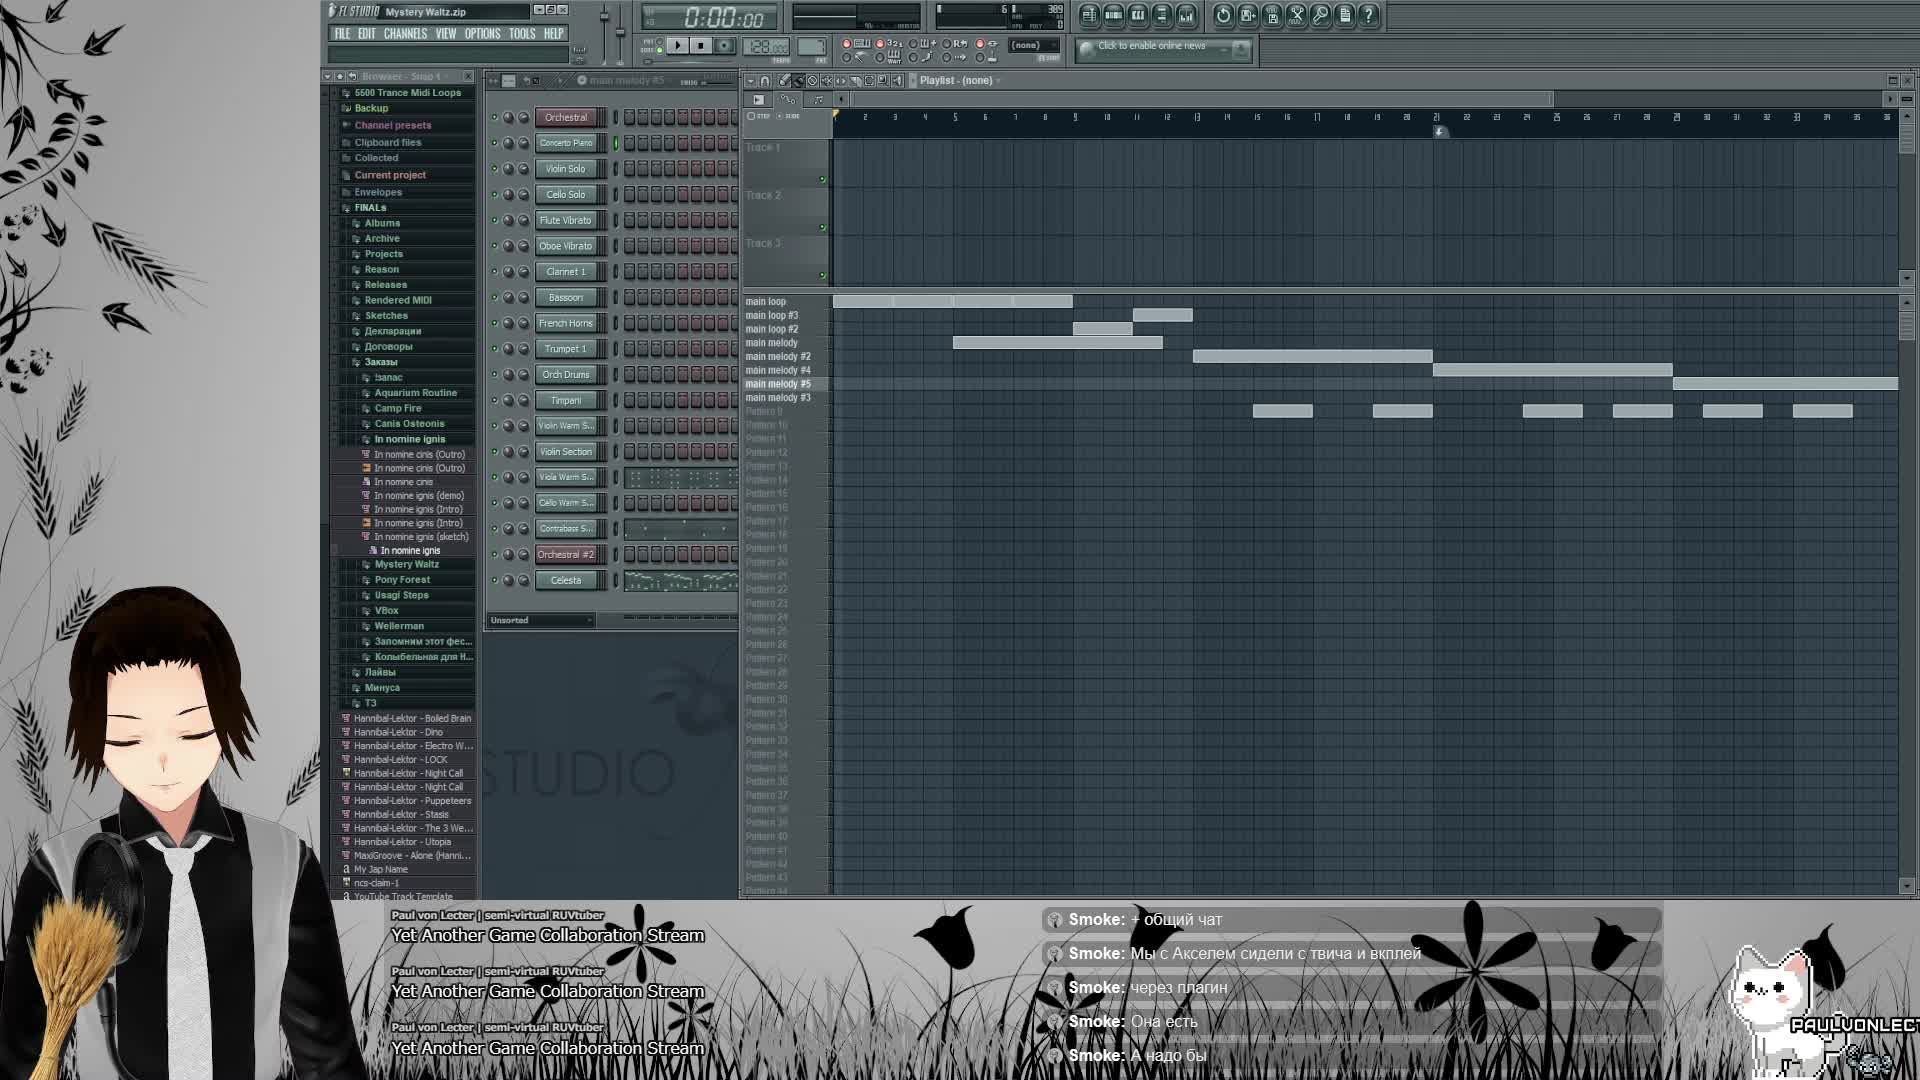Open the Piano roll window icon
The height and width of the screenshot is (1080, 1920).
pyautogui.click(x=1137, y=15)
